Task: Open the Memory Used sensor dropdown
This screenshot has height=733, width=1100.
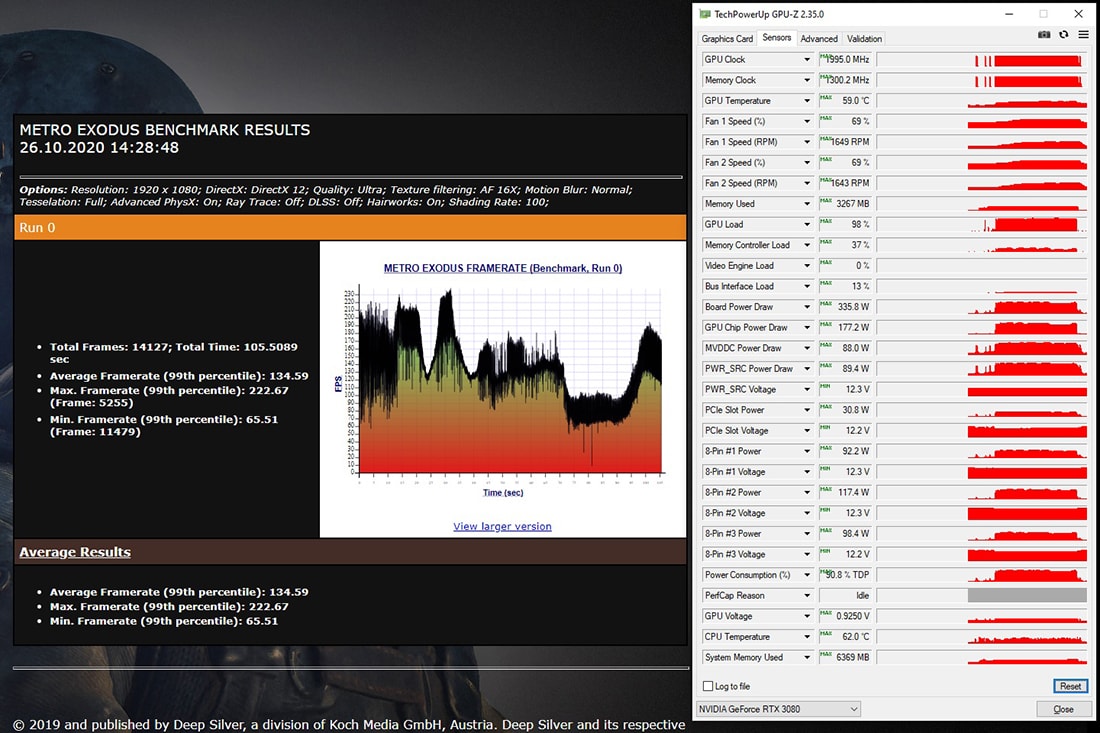Action: pyautogui.click(x=807, y=204)
